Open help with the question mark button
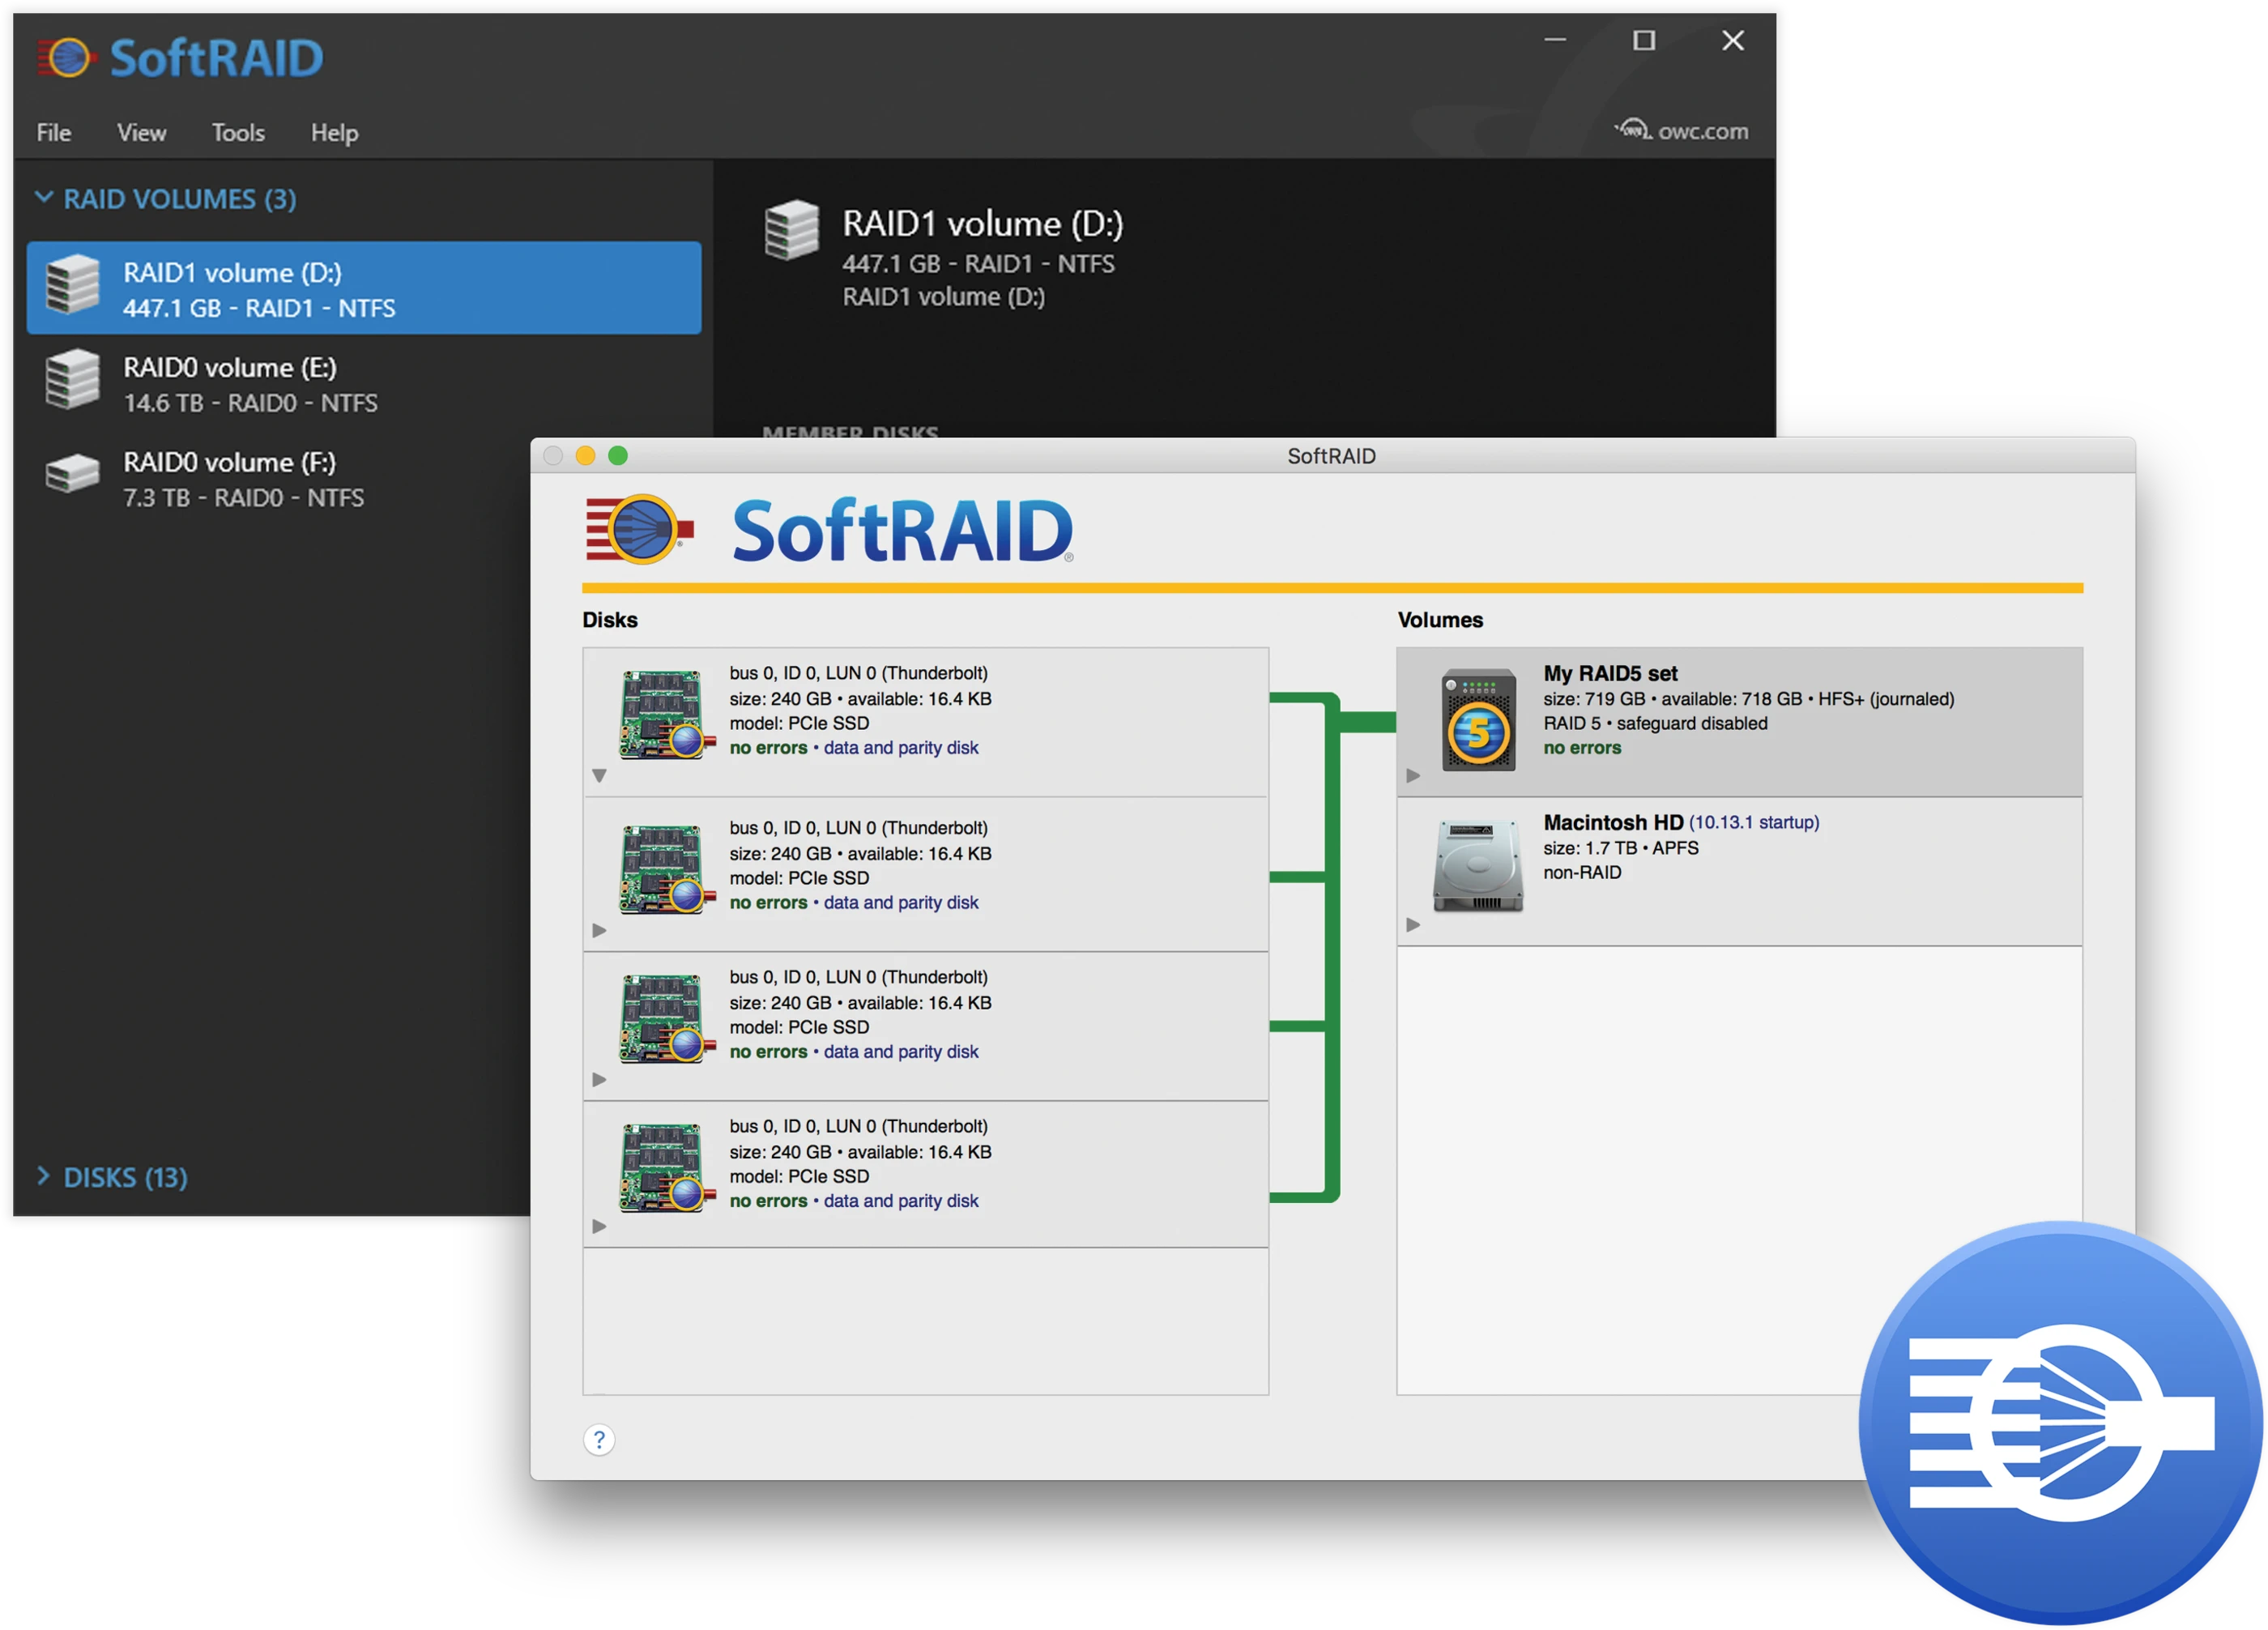Screen dimensions: 2268x1630 coord(599,1439)
